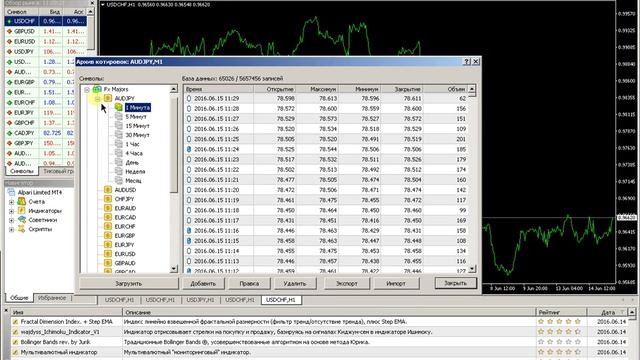Click the GBPAUD symbol icon in tree
This screenshot has width=640, height=360.
pyautogui.click(x=108, y=263)
